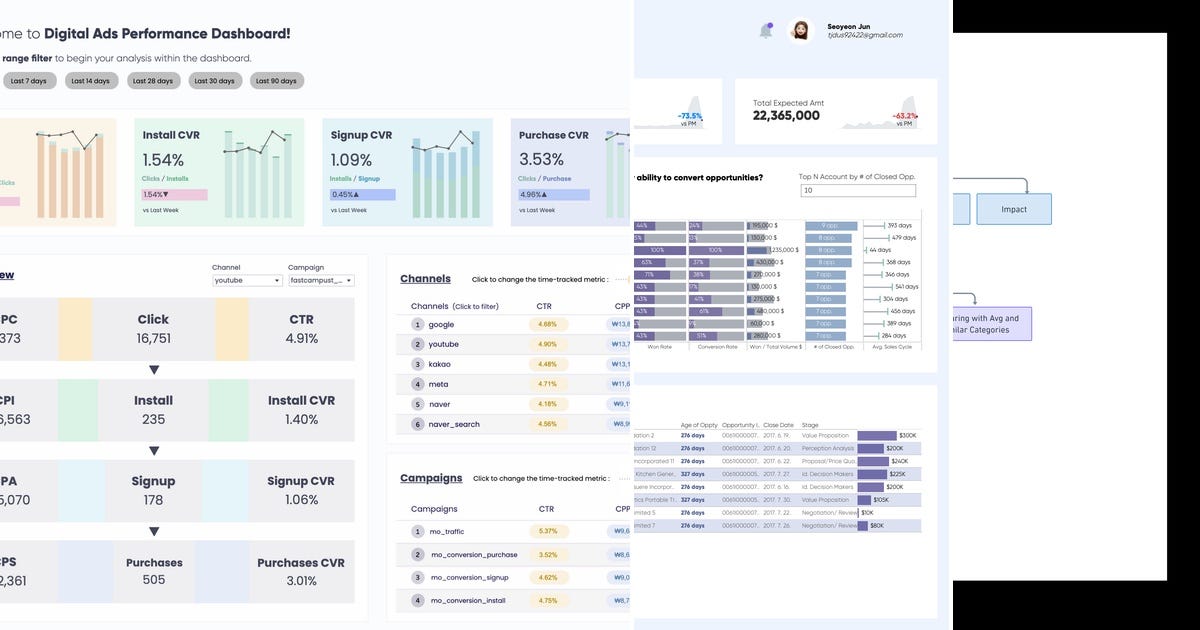1200x630 pixels.
Task: Click the CTR column header in Channels table
Action: tap(546, 306)
